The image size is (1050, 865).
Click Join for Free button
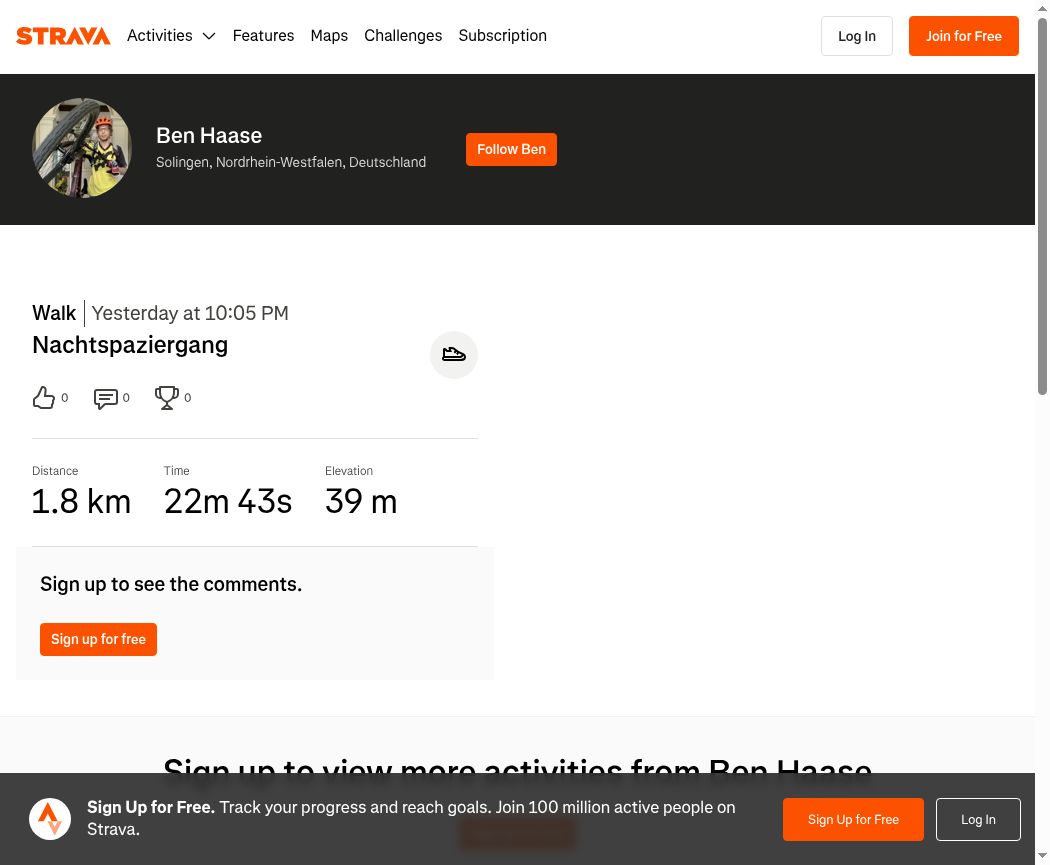pos(964,36)
